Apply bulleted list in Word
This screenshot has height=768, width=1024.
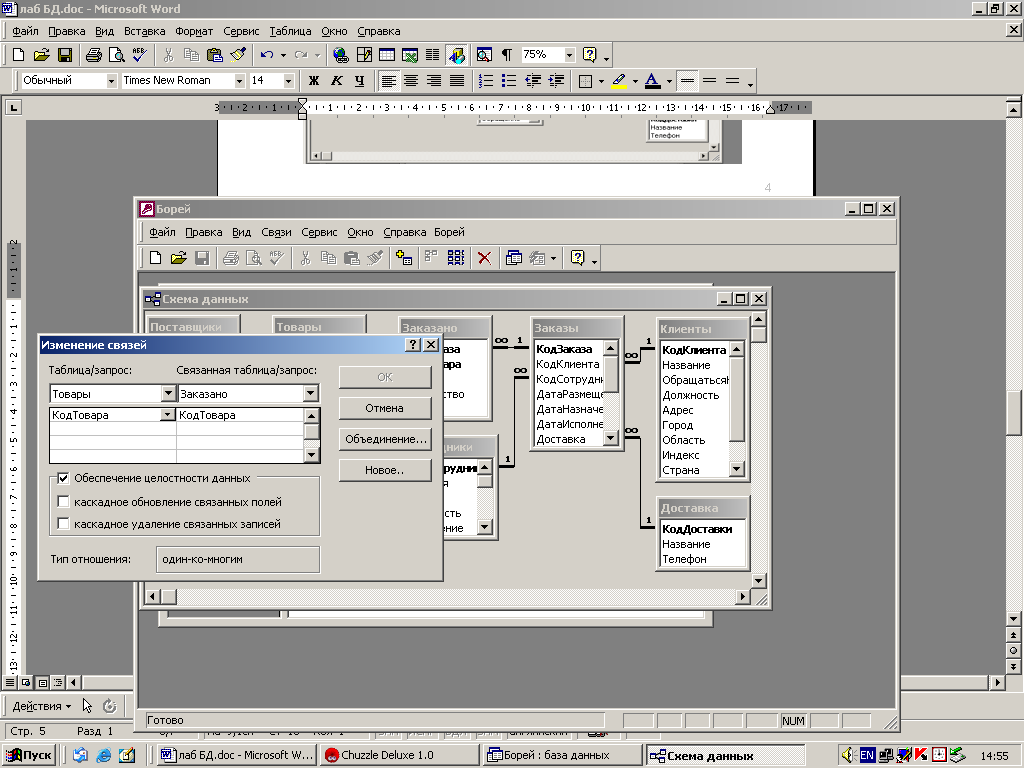click(509, 81)
